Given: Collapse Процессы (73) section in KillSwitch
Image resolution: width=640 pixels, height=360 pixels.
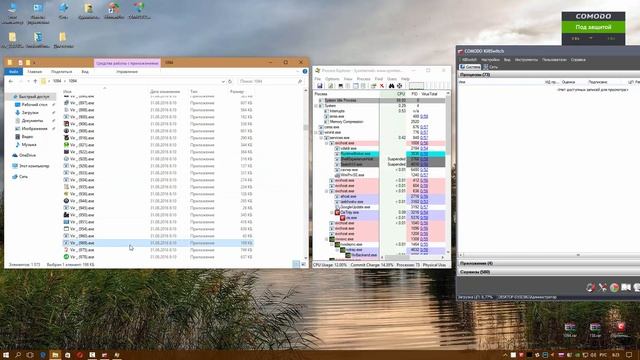Looking at the screenshot, I should [x=549, y=75].
